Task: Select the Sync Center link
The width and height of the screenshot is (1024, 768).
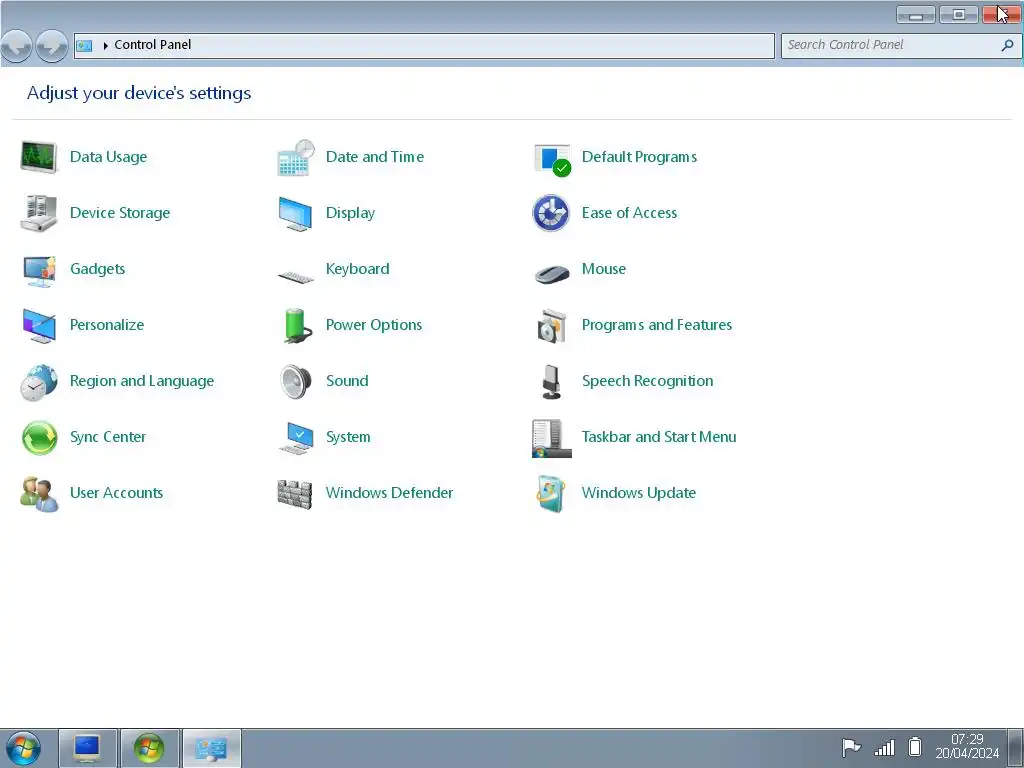Action: [x=108, y=437]
